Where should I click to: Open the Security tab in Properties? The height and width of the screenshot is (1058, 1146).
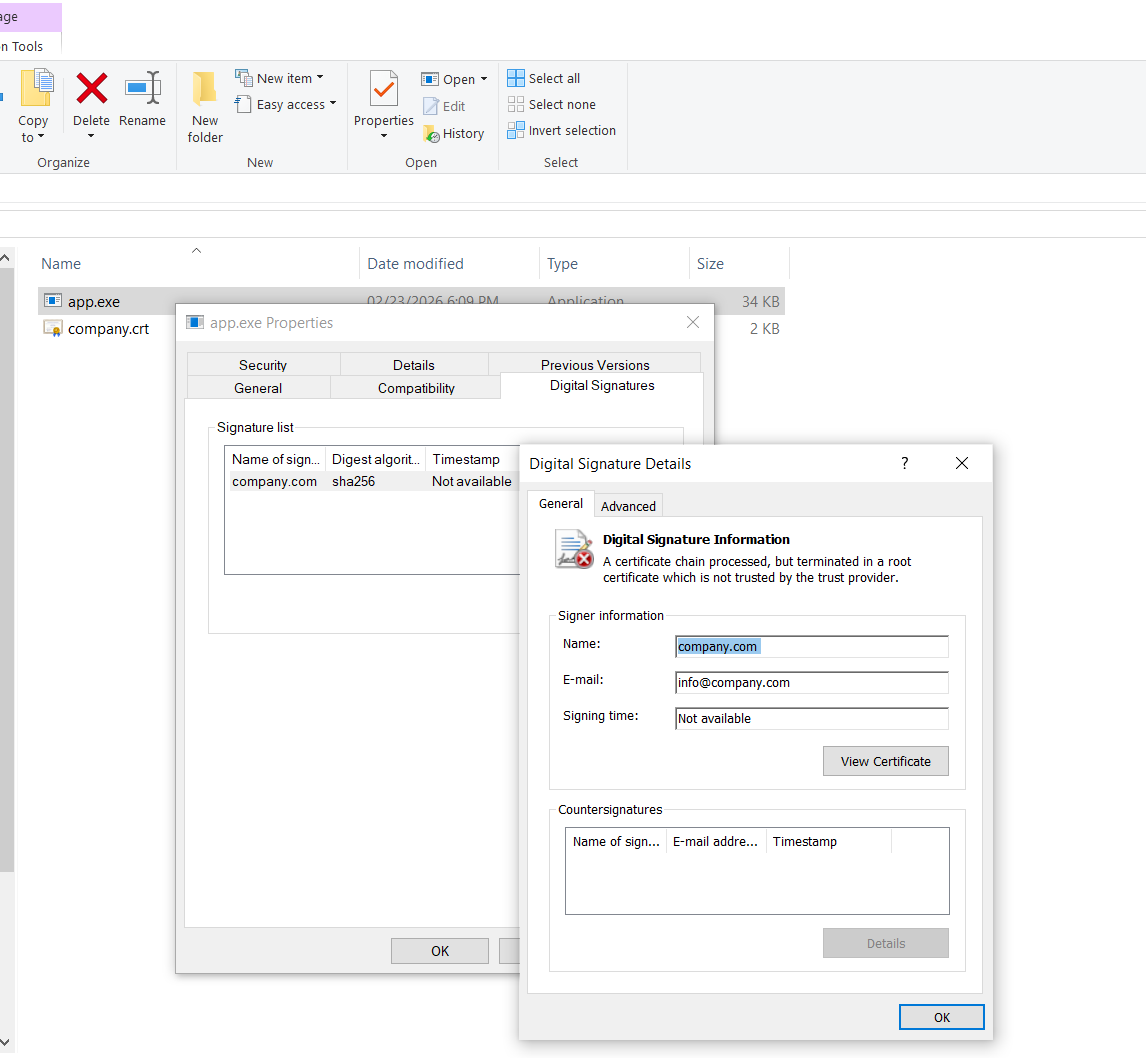[x=262, y=364]
